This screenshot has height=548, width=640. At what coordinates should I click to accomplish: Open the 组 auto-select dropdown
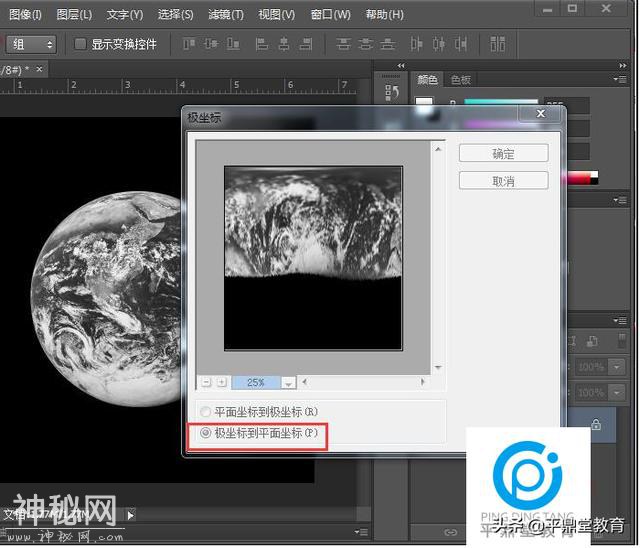pyautogui.click(x=31, y=44)
